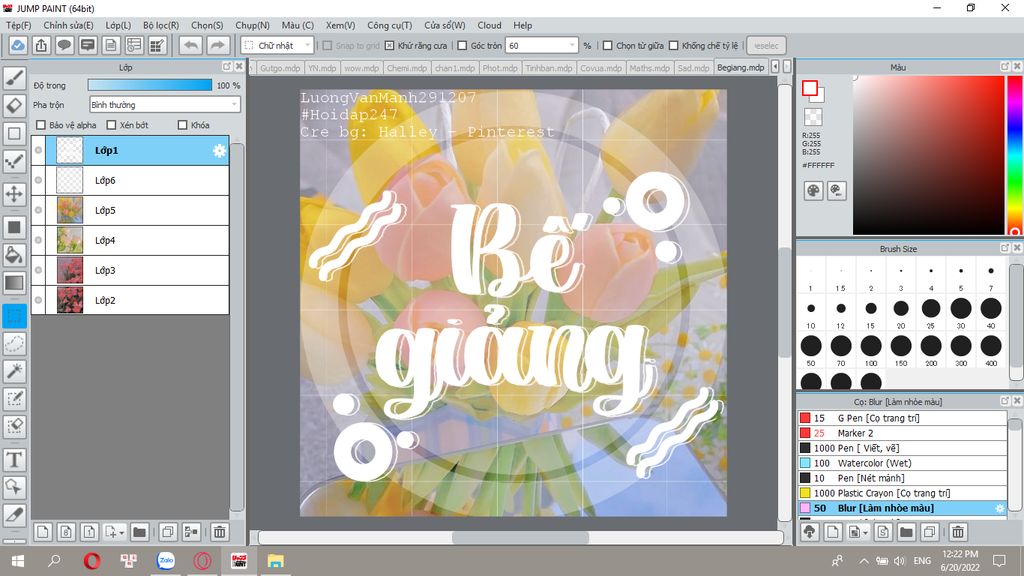1024x576 pixels.
Task: Switch to the Chemi.mdp tab
Action: tap(406, 67)
